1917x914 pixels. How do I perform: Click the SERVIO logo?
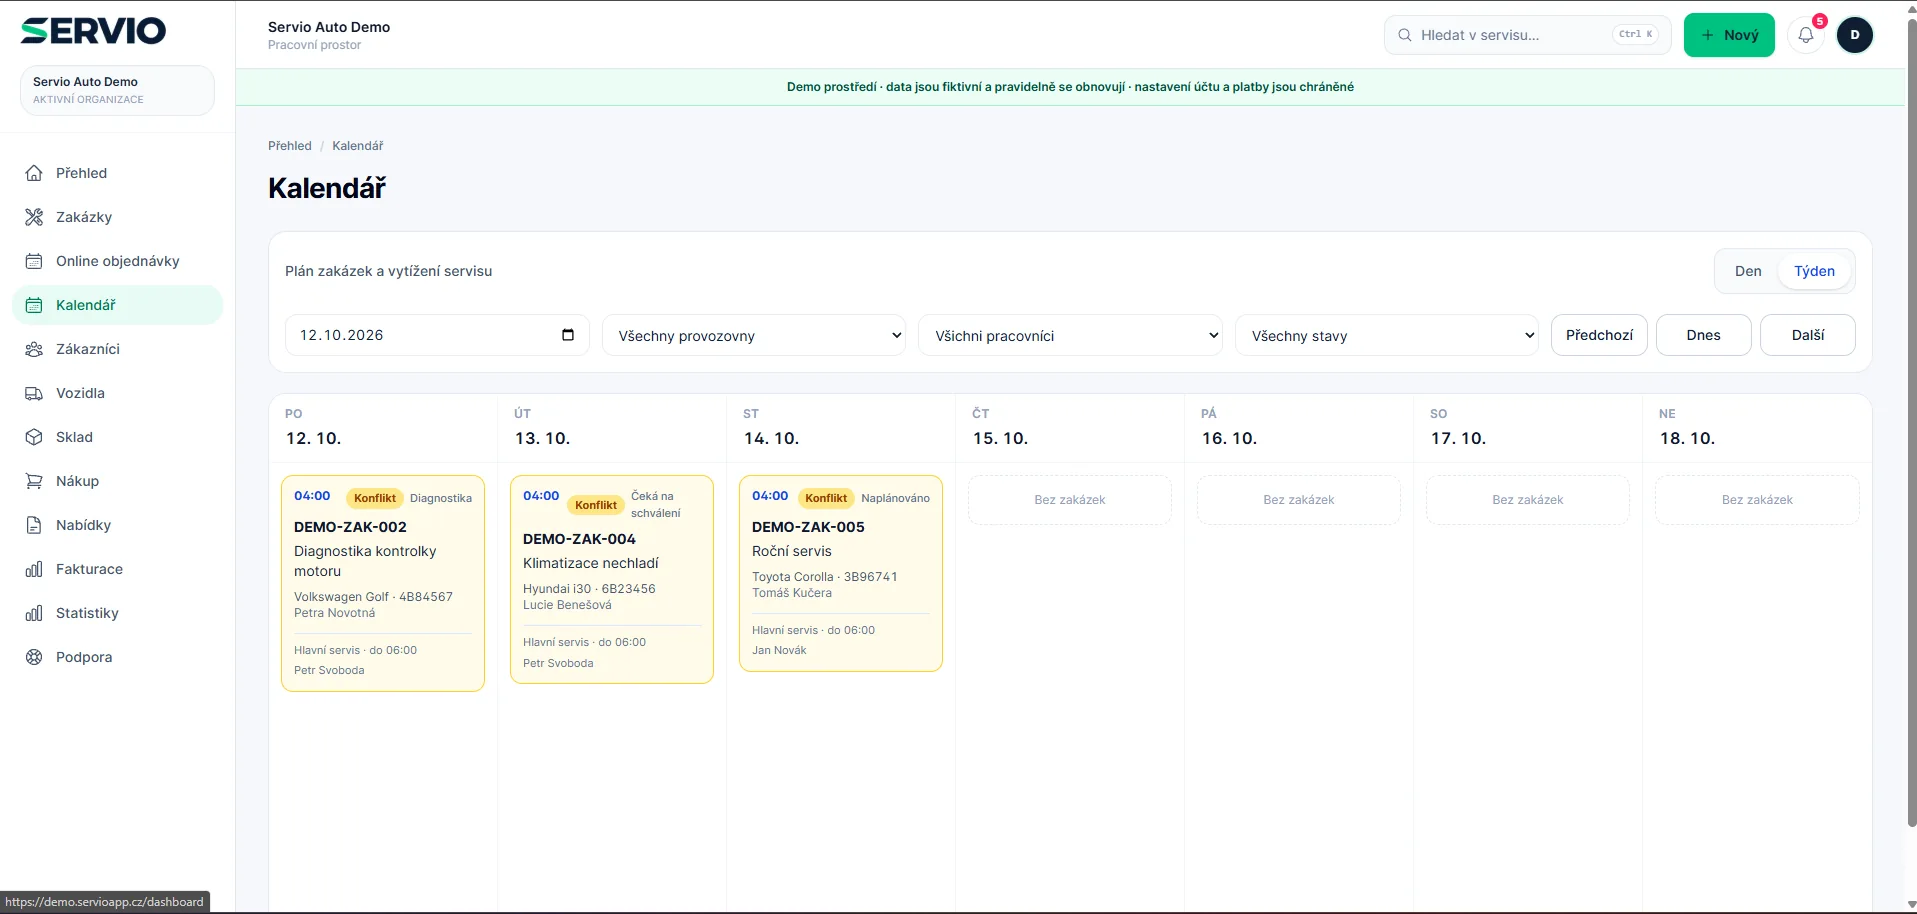tap(93, 31)
